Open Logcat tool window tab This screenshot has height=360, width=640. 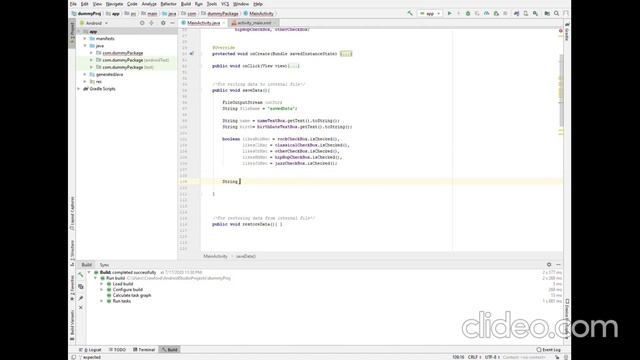(91, 350)
